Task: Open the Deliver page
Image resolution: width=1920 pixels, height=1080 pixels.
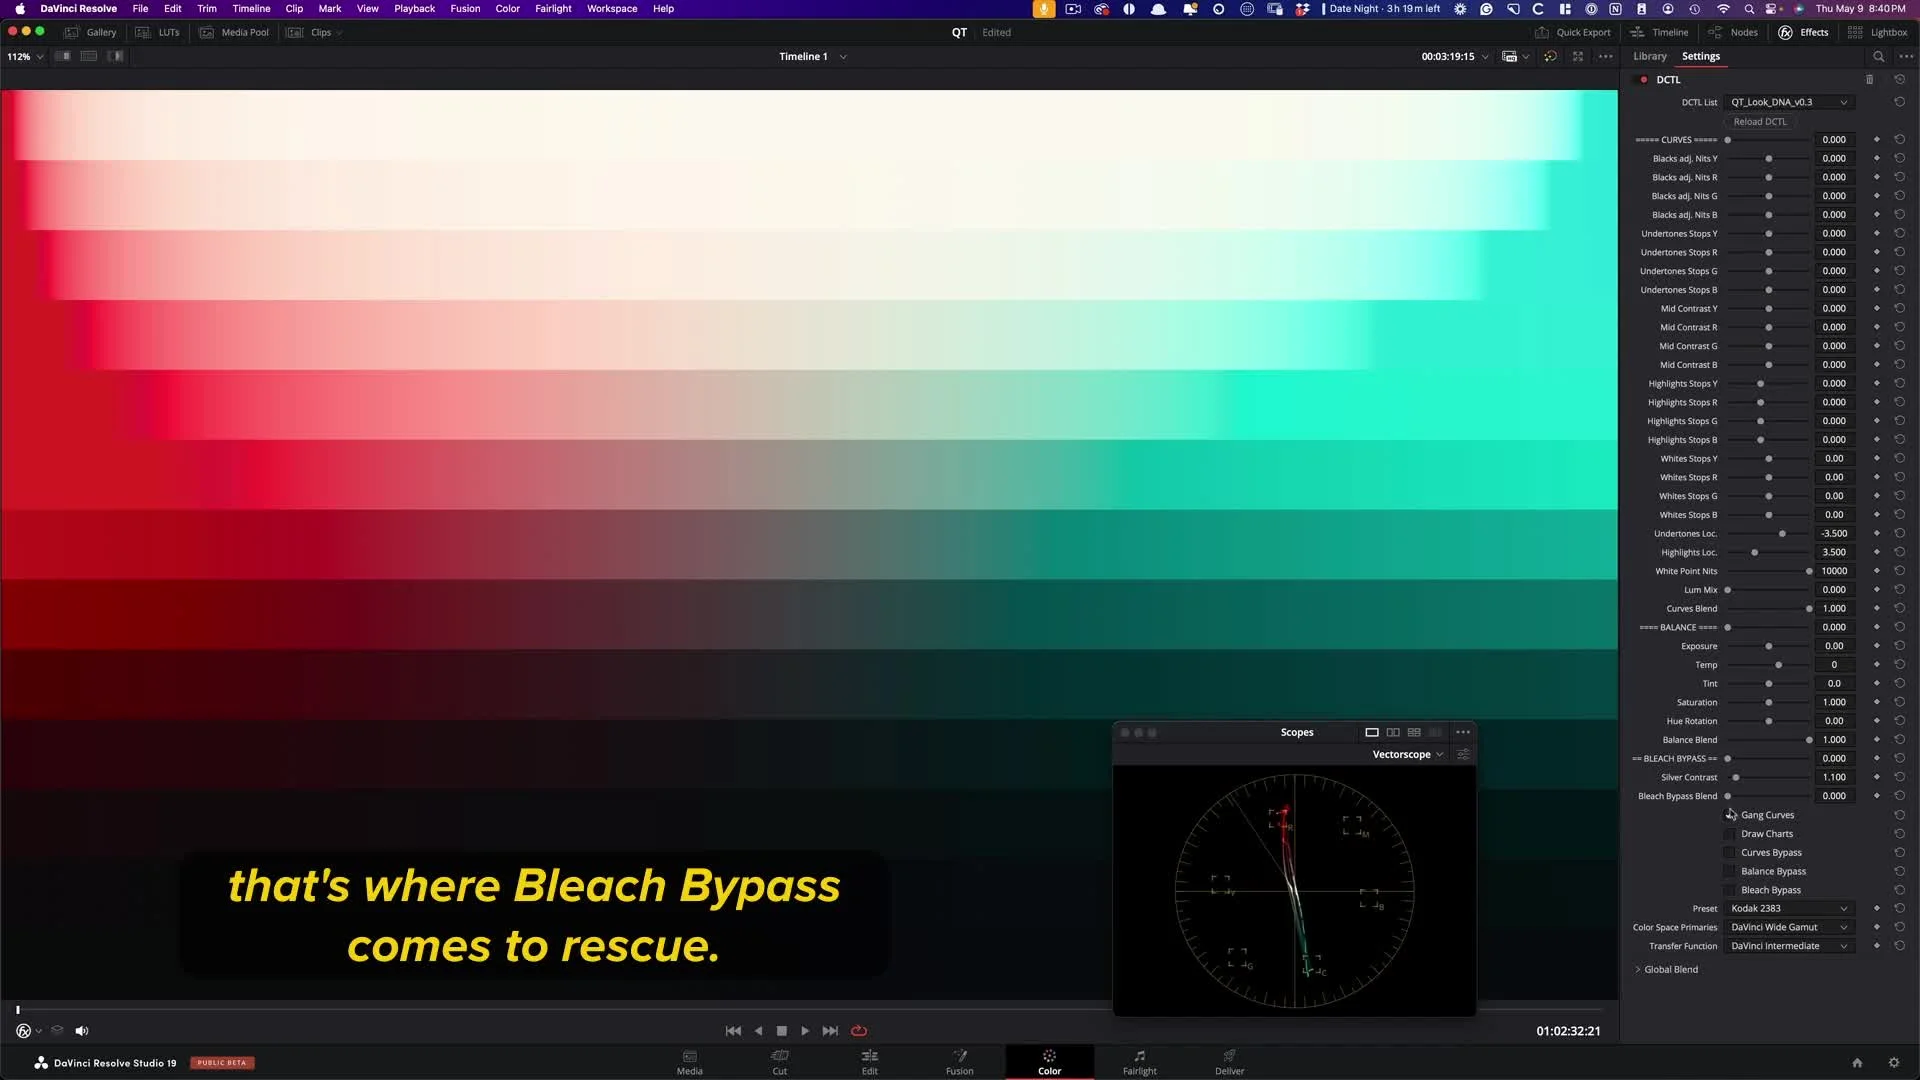Action: tap(1229, 1061)
